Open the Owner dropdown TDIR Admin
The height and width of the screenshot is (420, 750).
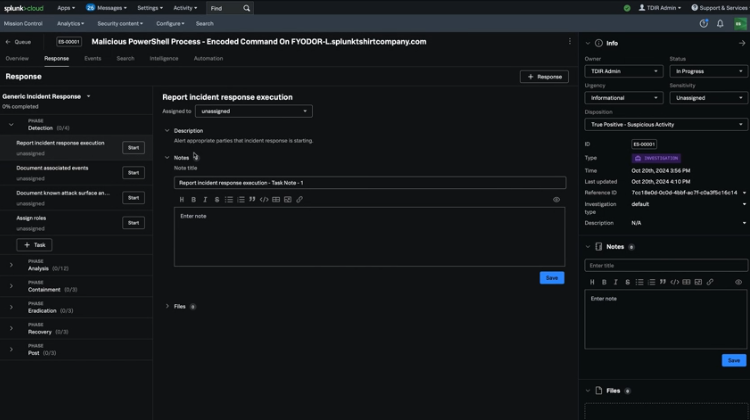tap(624, 71)
